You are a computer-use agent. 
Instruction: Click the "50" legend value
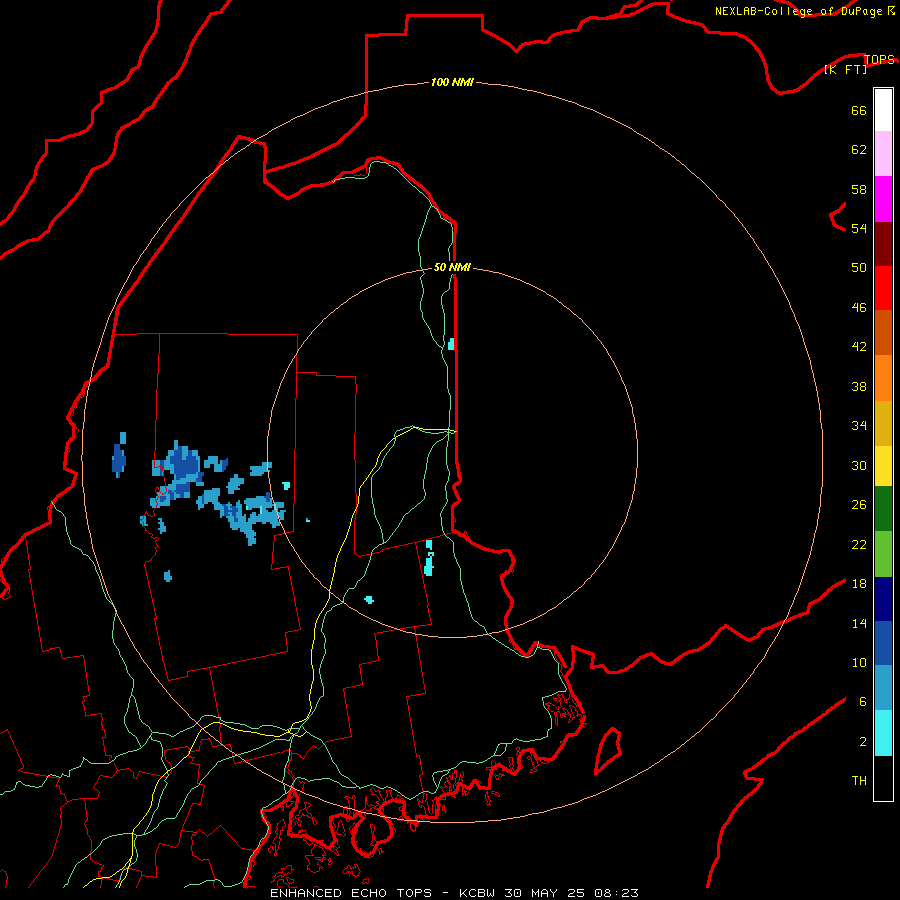[859, 268]
